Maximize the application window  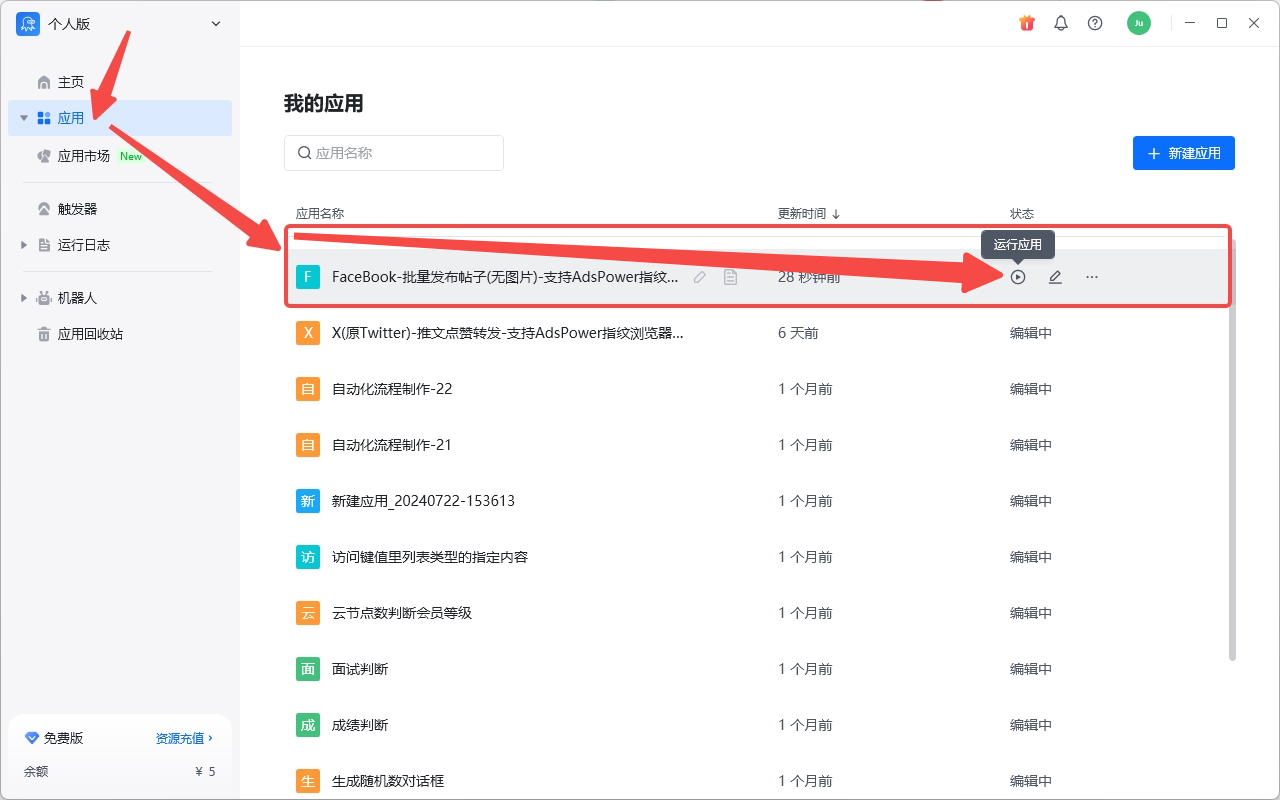1222,23
